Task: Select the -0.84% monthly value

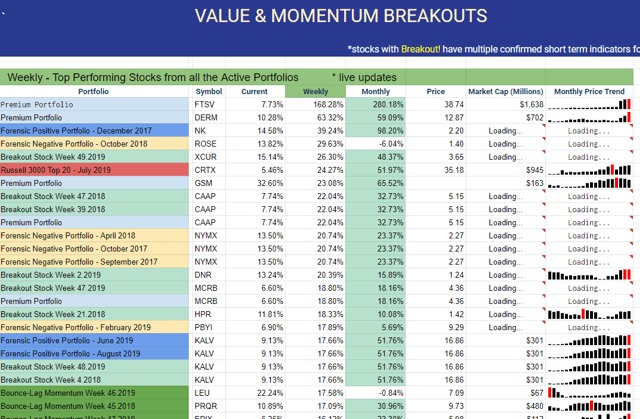Action: click(x=376, y=393)
